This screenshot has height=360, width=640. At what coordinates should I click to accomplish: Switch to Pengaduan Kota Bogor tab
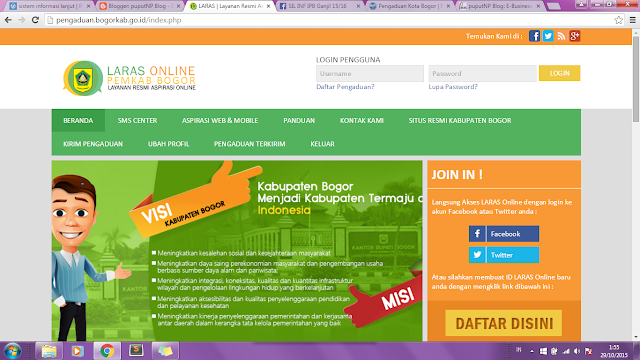(411, 6)
